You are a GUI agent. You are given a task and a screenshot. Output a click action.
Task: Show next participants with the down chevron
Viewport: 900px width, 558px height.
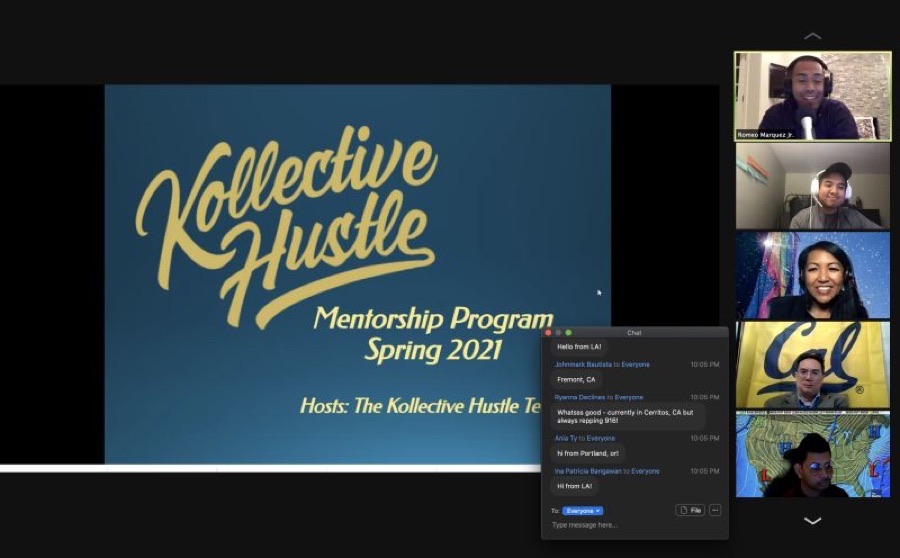(812, 521)
